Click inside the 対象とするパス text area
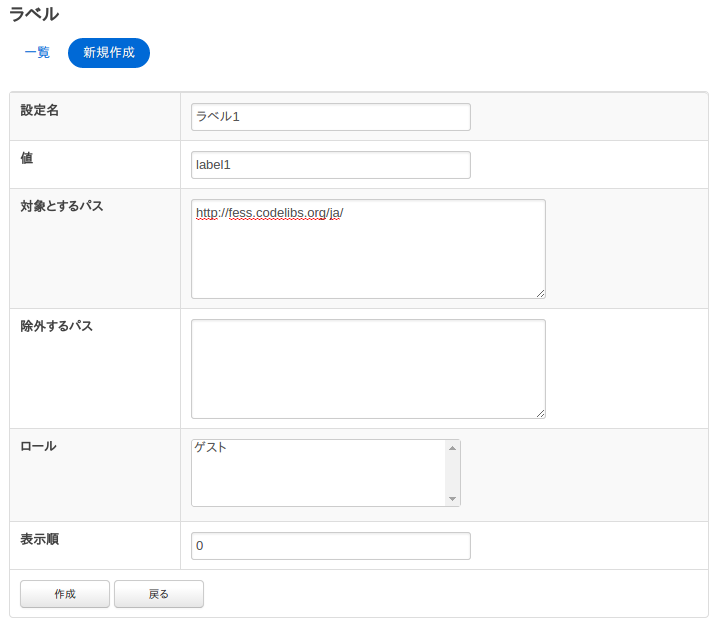Viewport: 719px width, 628px height. (x=368, y=249)
